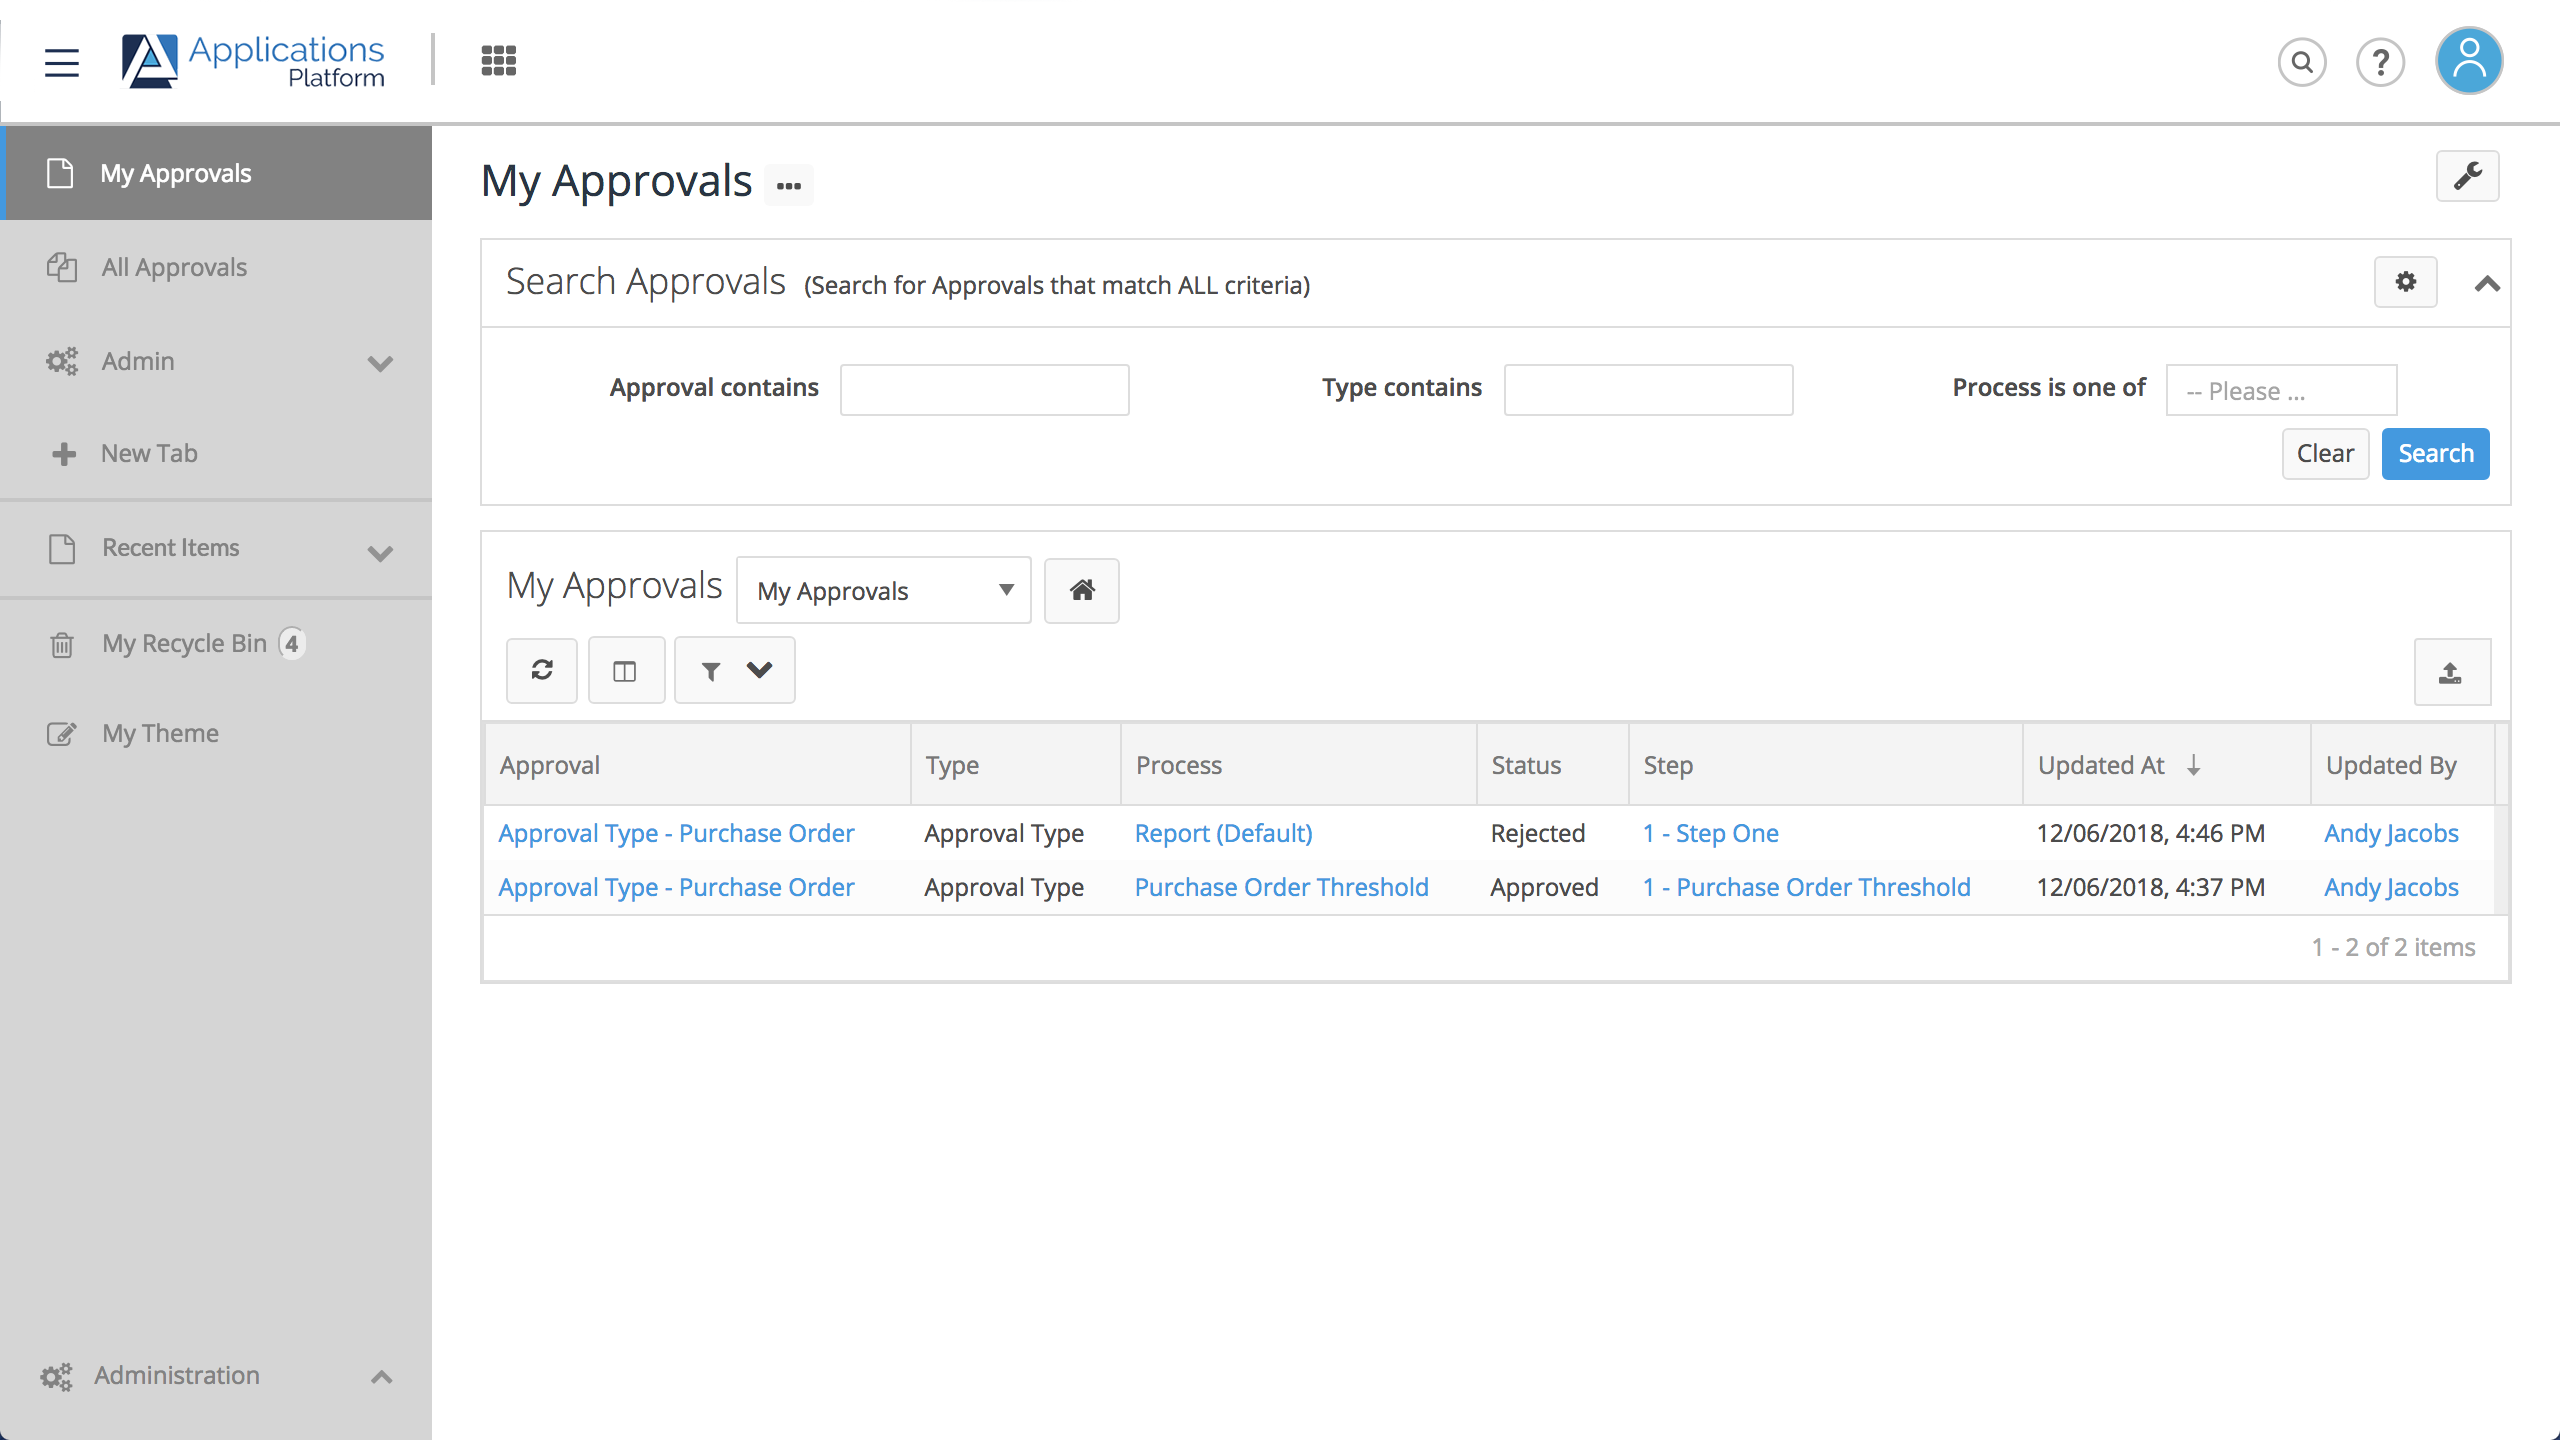
Task: Click the filter icon on the grid
Action: coord(711,670)
